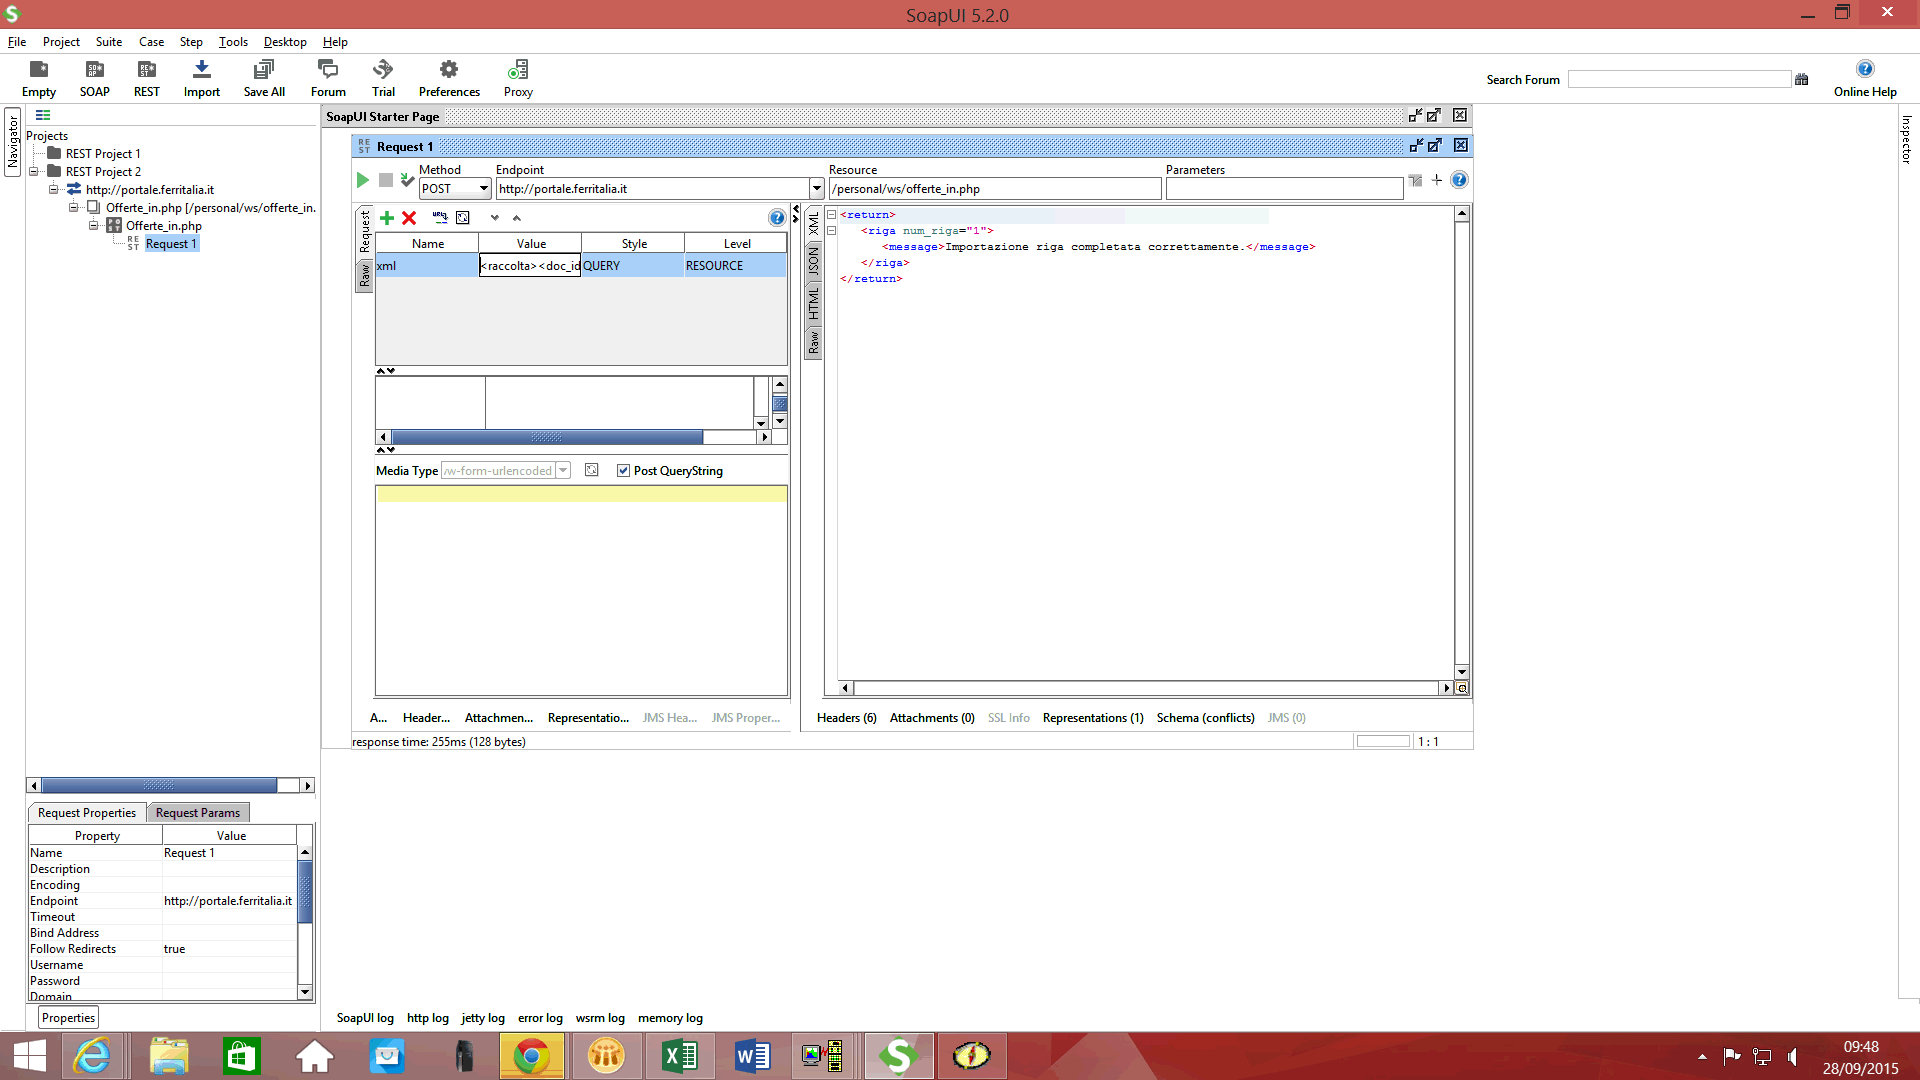Click the Trial toolbar icon

383,78
